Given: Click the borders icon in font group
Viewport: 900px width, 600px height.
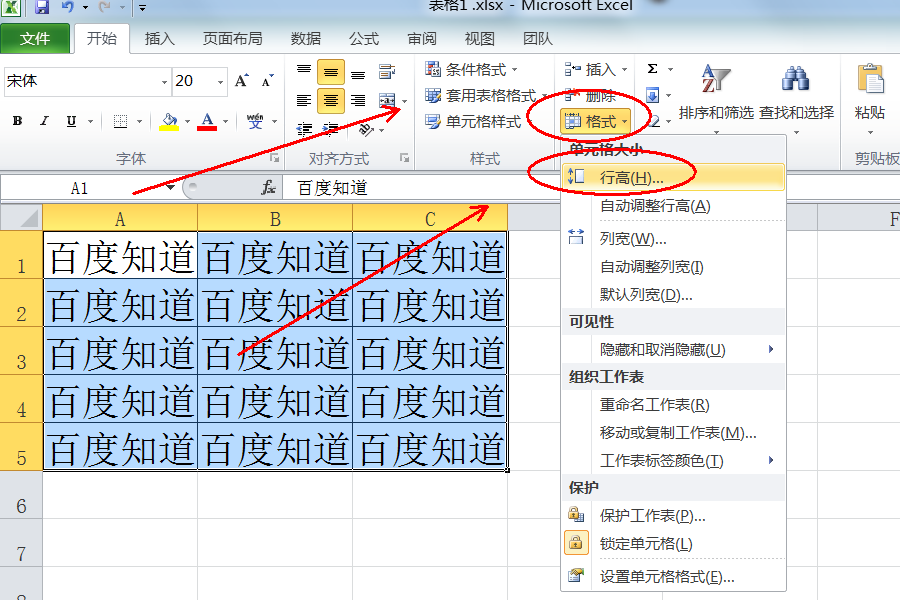Looking at the screenshot, I should click(x=120, y=121).
